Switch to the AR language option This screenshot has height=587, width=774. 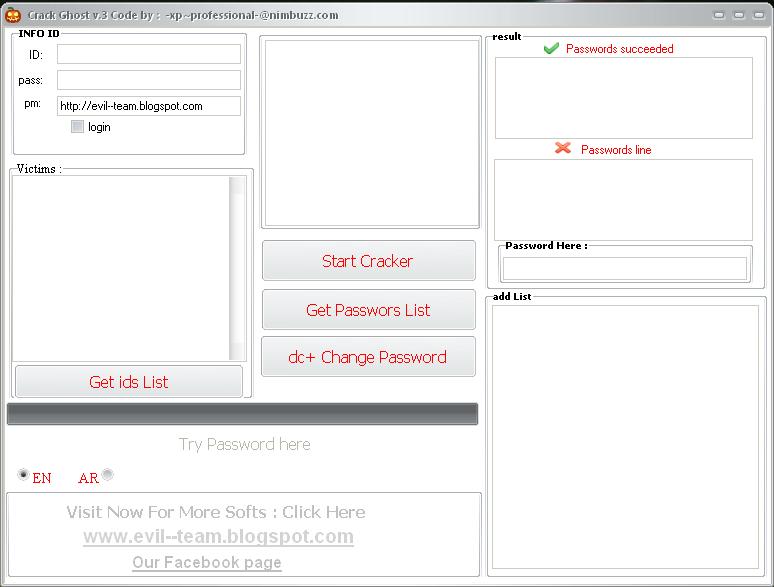point(107,474)
